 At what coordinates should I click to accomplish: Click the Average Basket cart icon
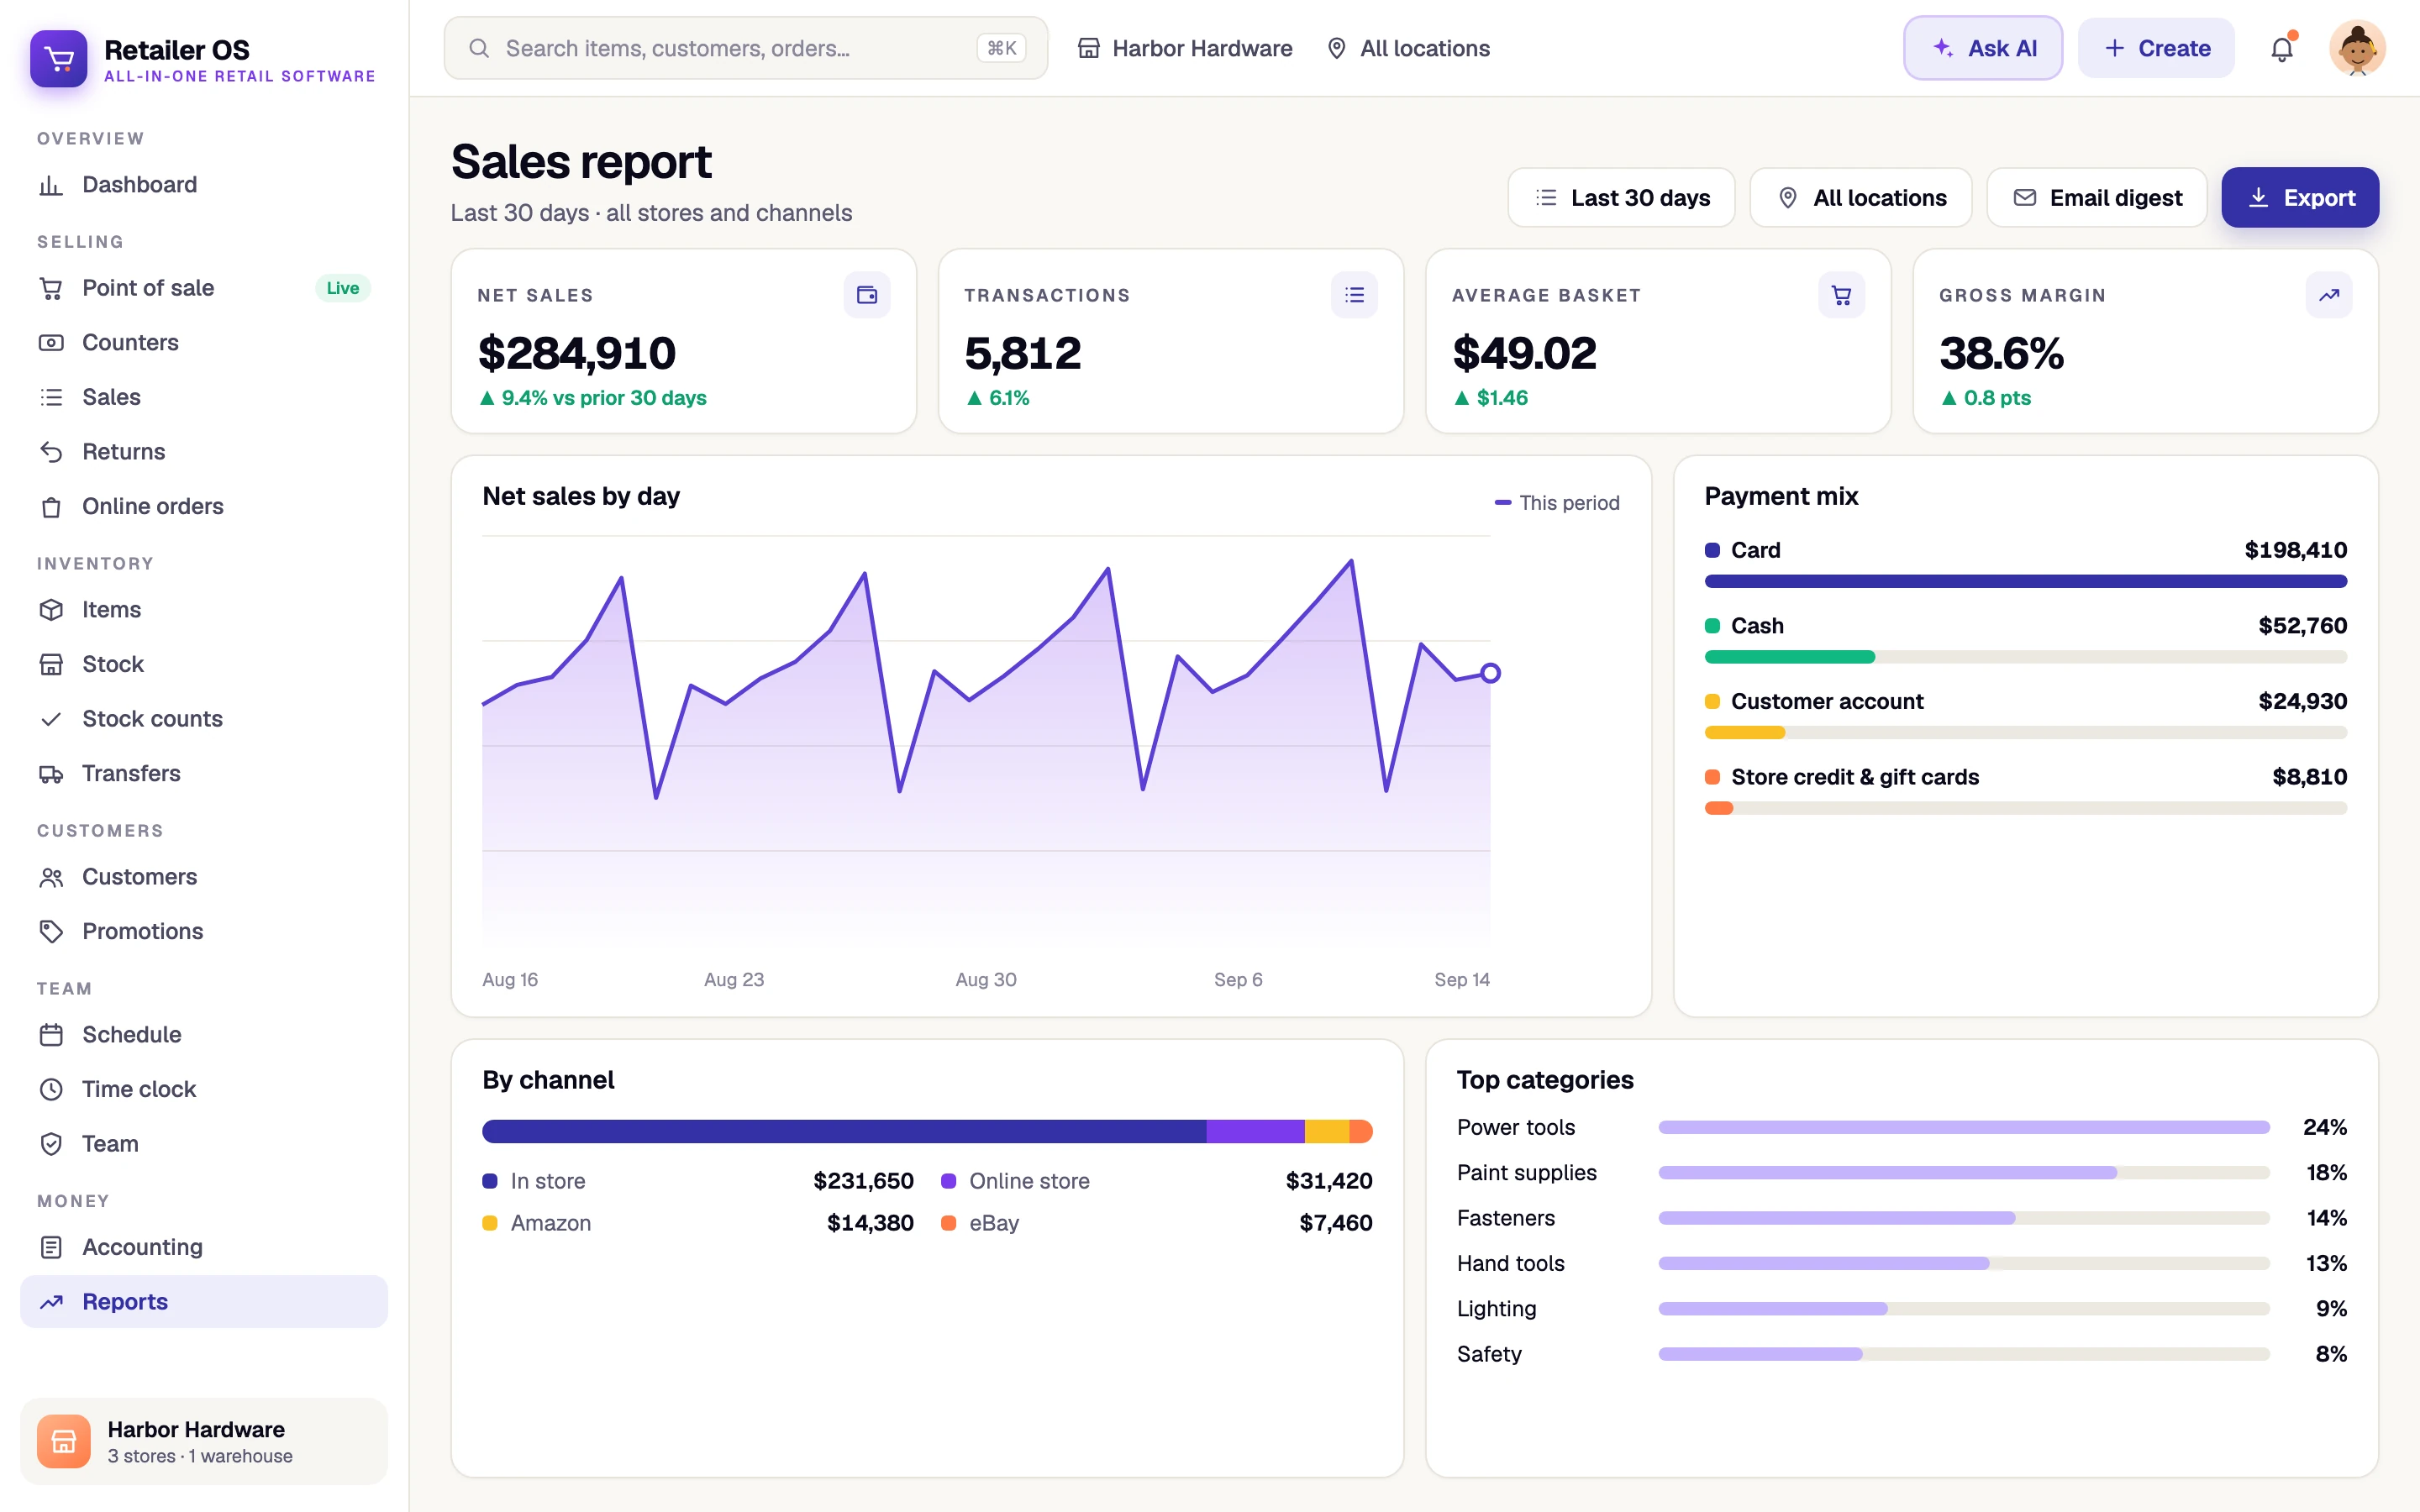click(x=1841, y=295)
